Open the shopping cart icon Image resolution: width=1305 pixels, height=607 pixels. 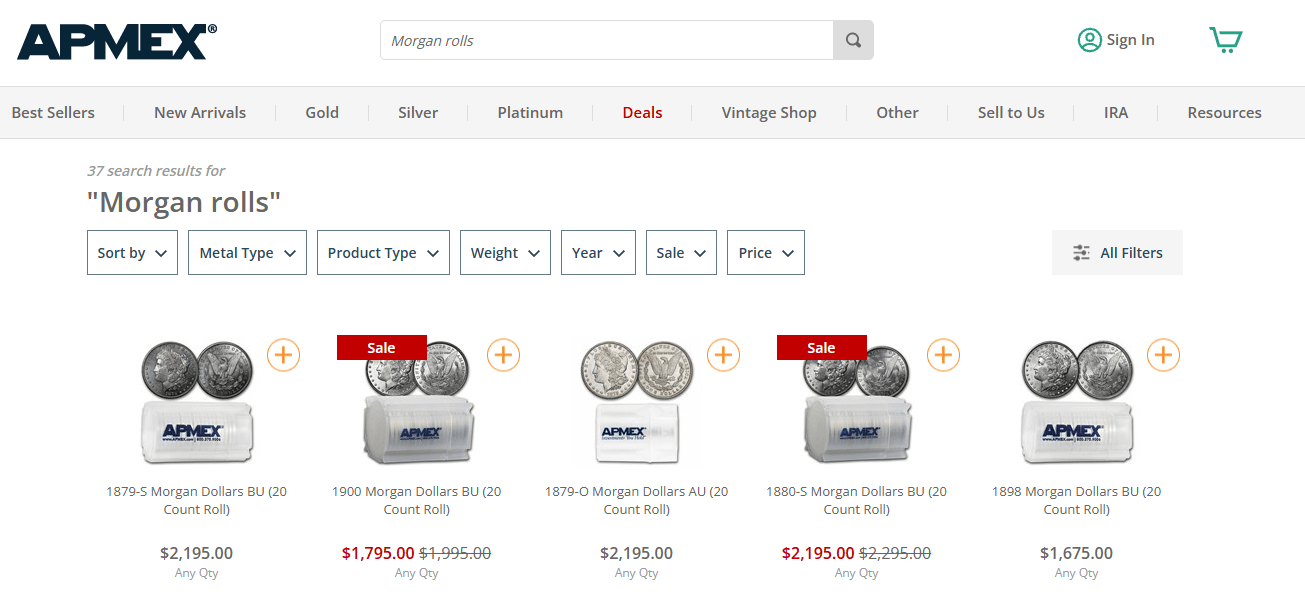coord(1225,40)
